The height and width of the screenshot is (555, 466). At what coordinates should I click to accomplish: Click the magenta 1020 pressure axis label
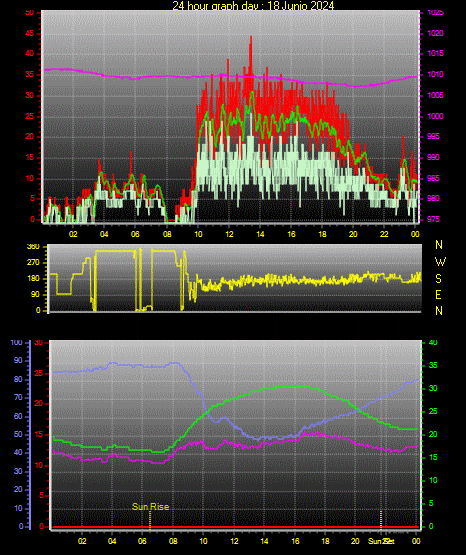(x=435, y=33)
